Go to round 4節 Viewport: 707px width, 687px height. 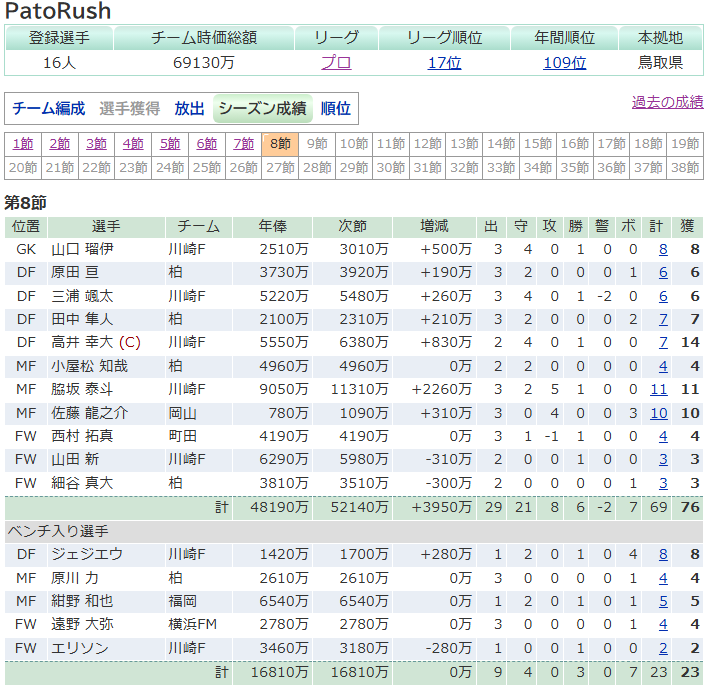pyautogui.click(x=133, y=144)
